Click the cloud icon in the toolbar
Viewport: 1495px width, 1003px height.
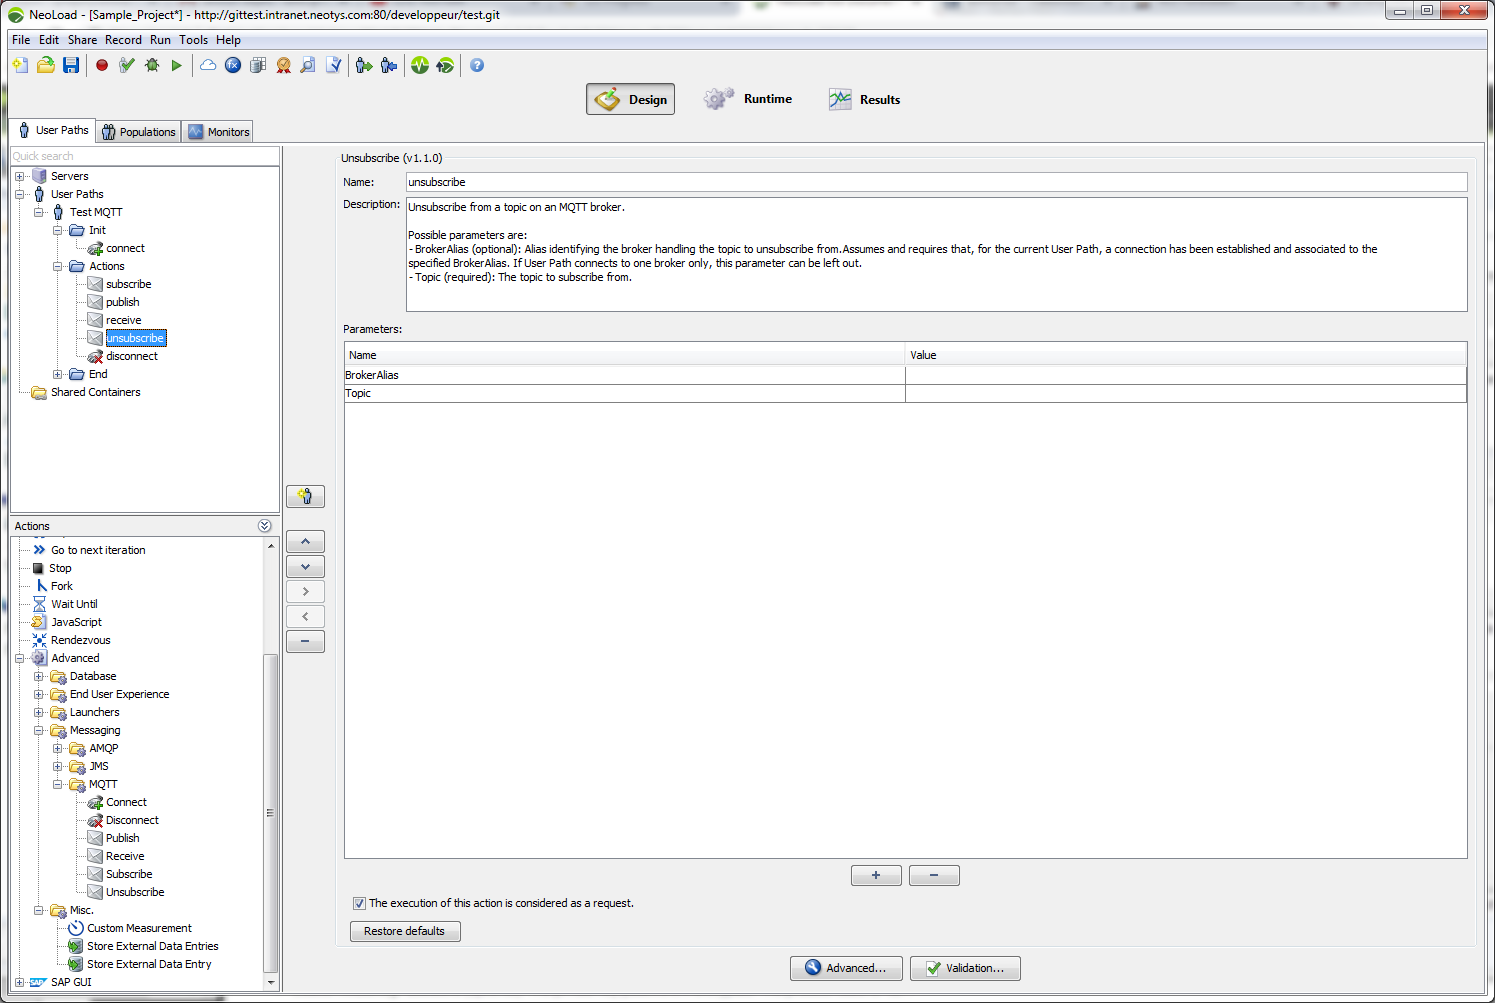(208, 66)
